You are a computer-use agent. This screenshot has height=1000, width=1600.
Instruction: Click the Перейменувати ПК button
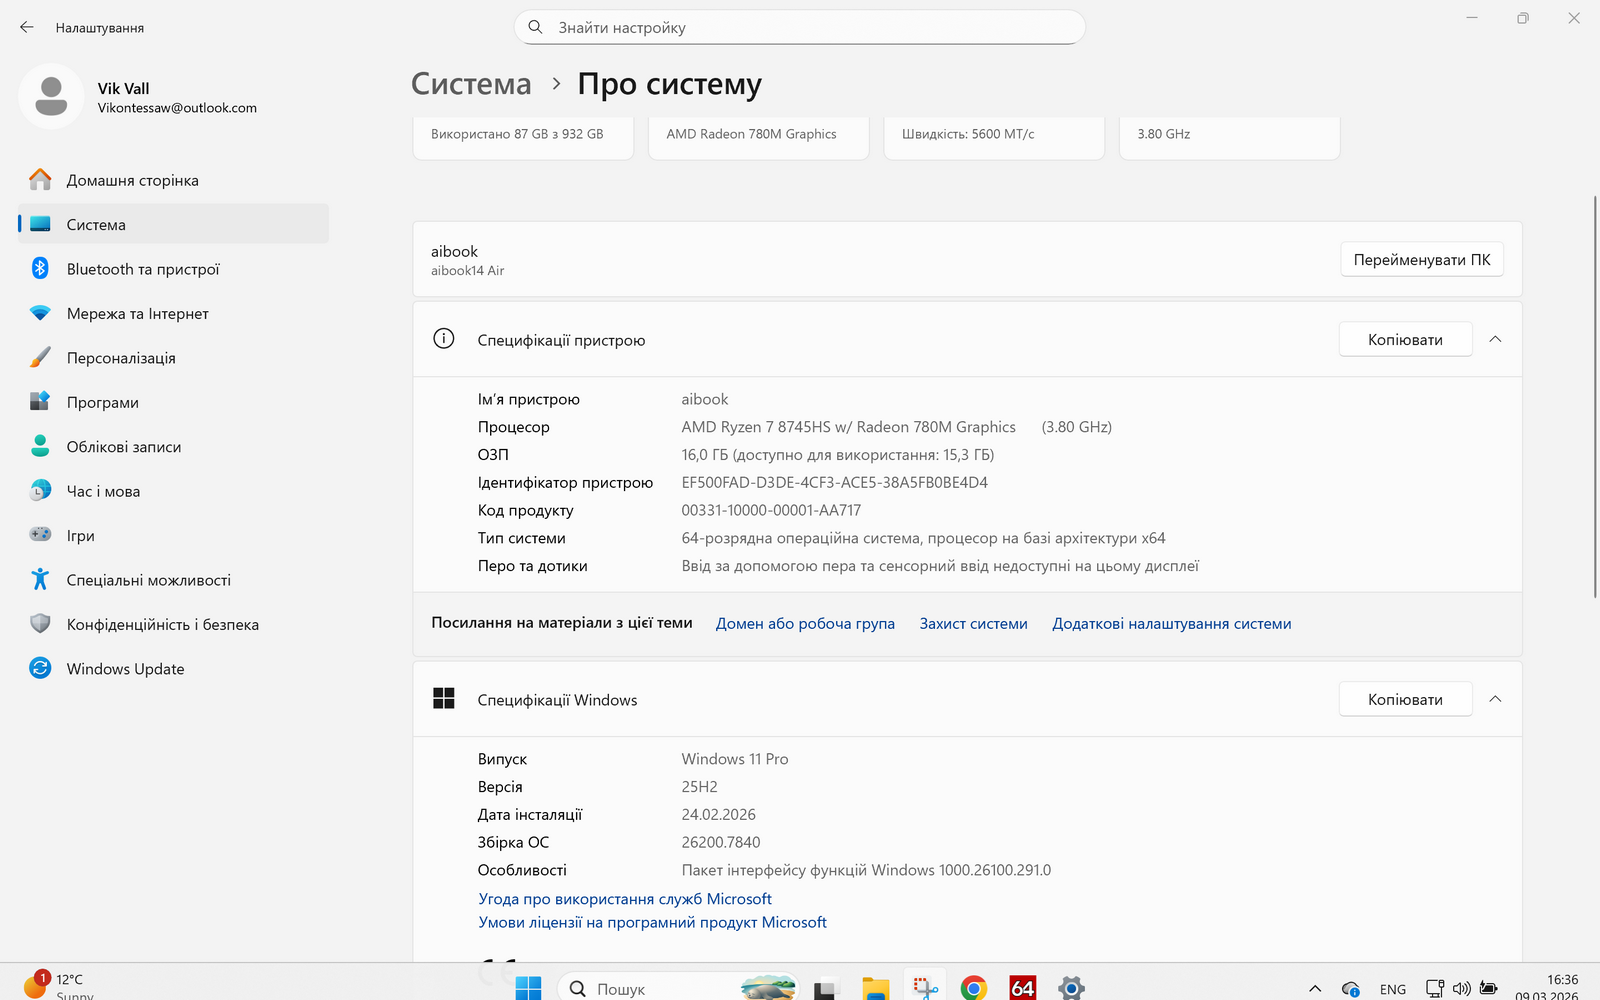1421,260
